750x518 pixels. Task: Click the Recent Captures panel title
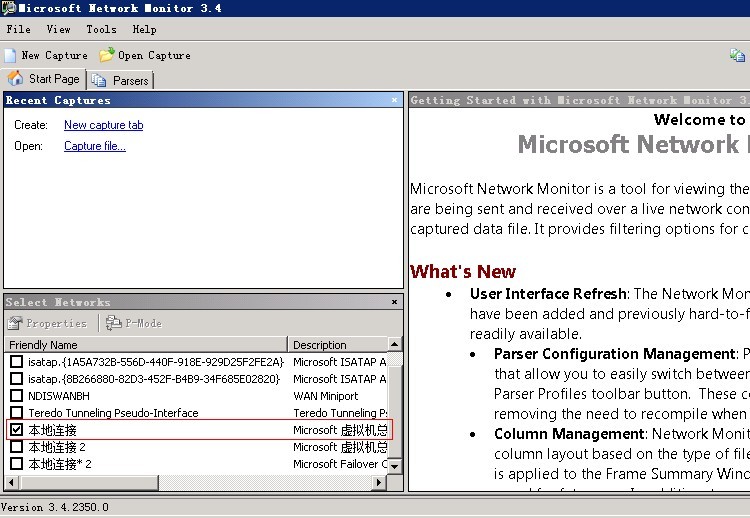pos(58,100)
